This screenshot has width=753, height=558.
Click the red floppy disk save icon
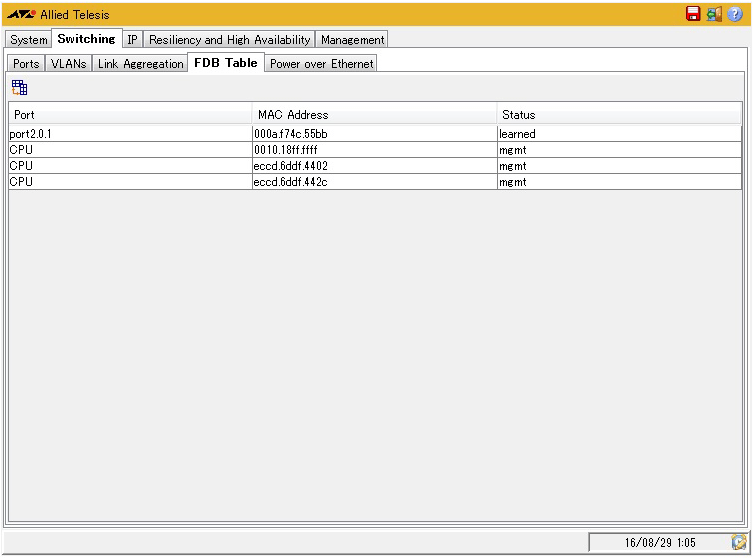(693, 14)
